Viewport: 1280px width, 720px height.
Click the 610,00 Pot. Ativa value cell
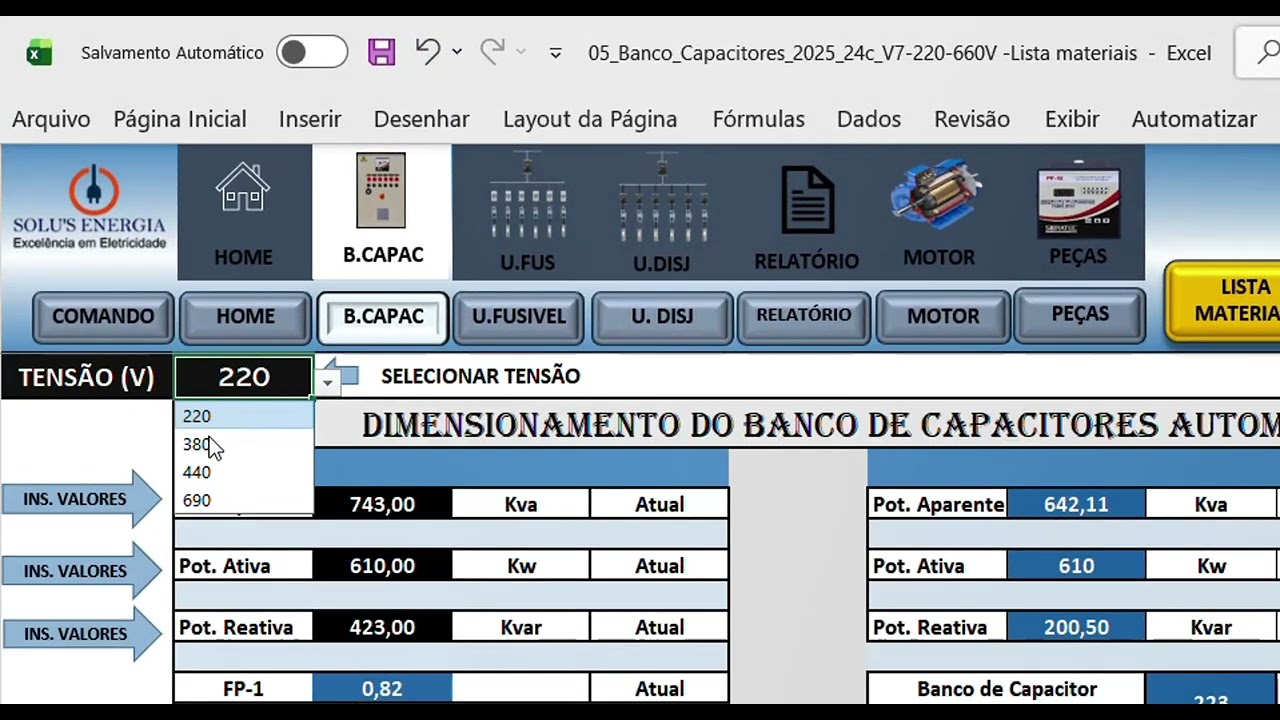coord(382,566)
